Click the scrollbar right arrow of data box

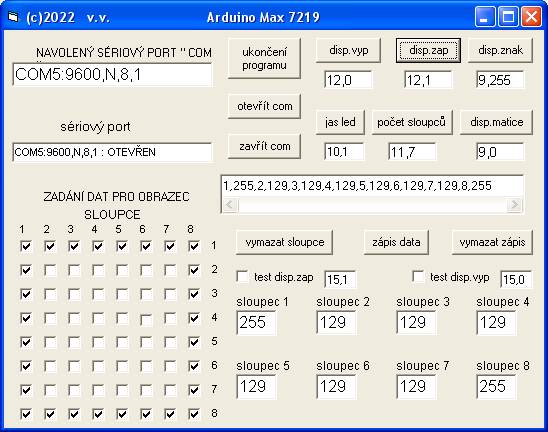click(x=514, y=205)
